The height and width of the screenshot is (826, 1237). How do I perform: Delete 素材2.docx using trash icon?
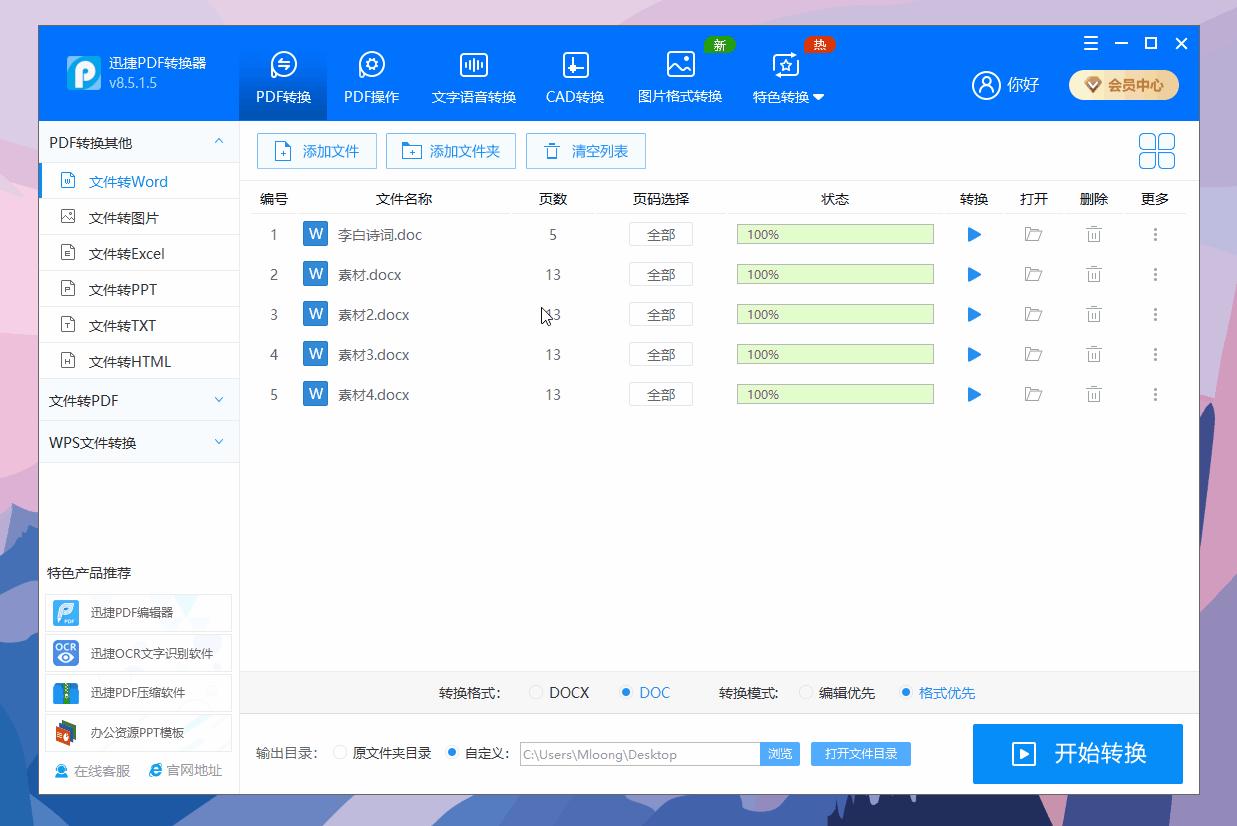1094,314
